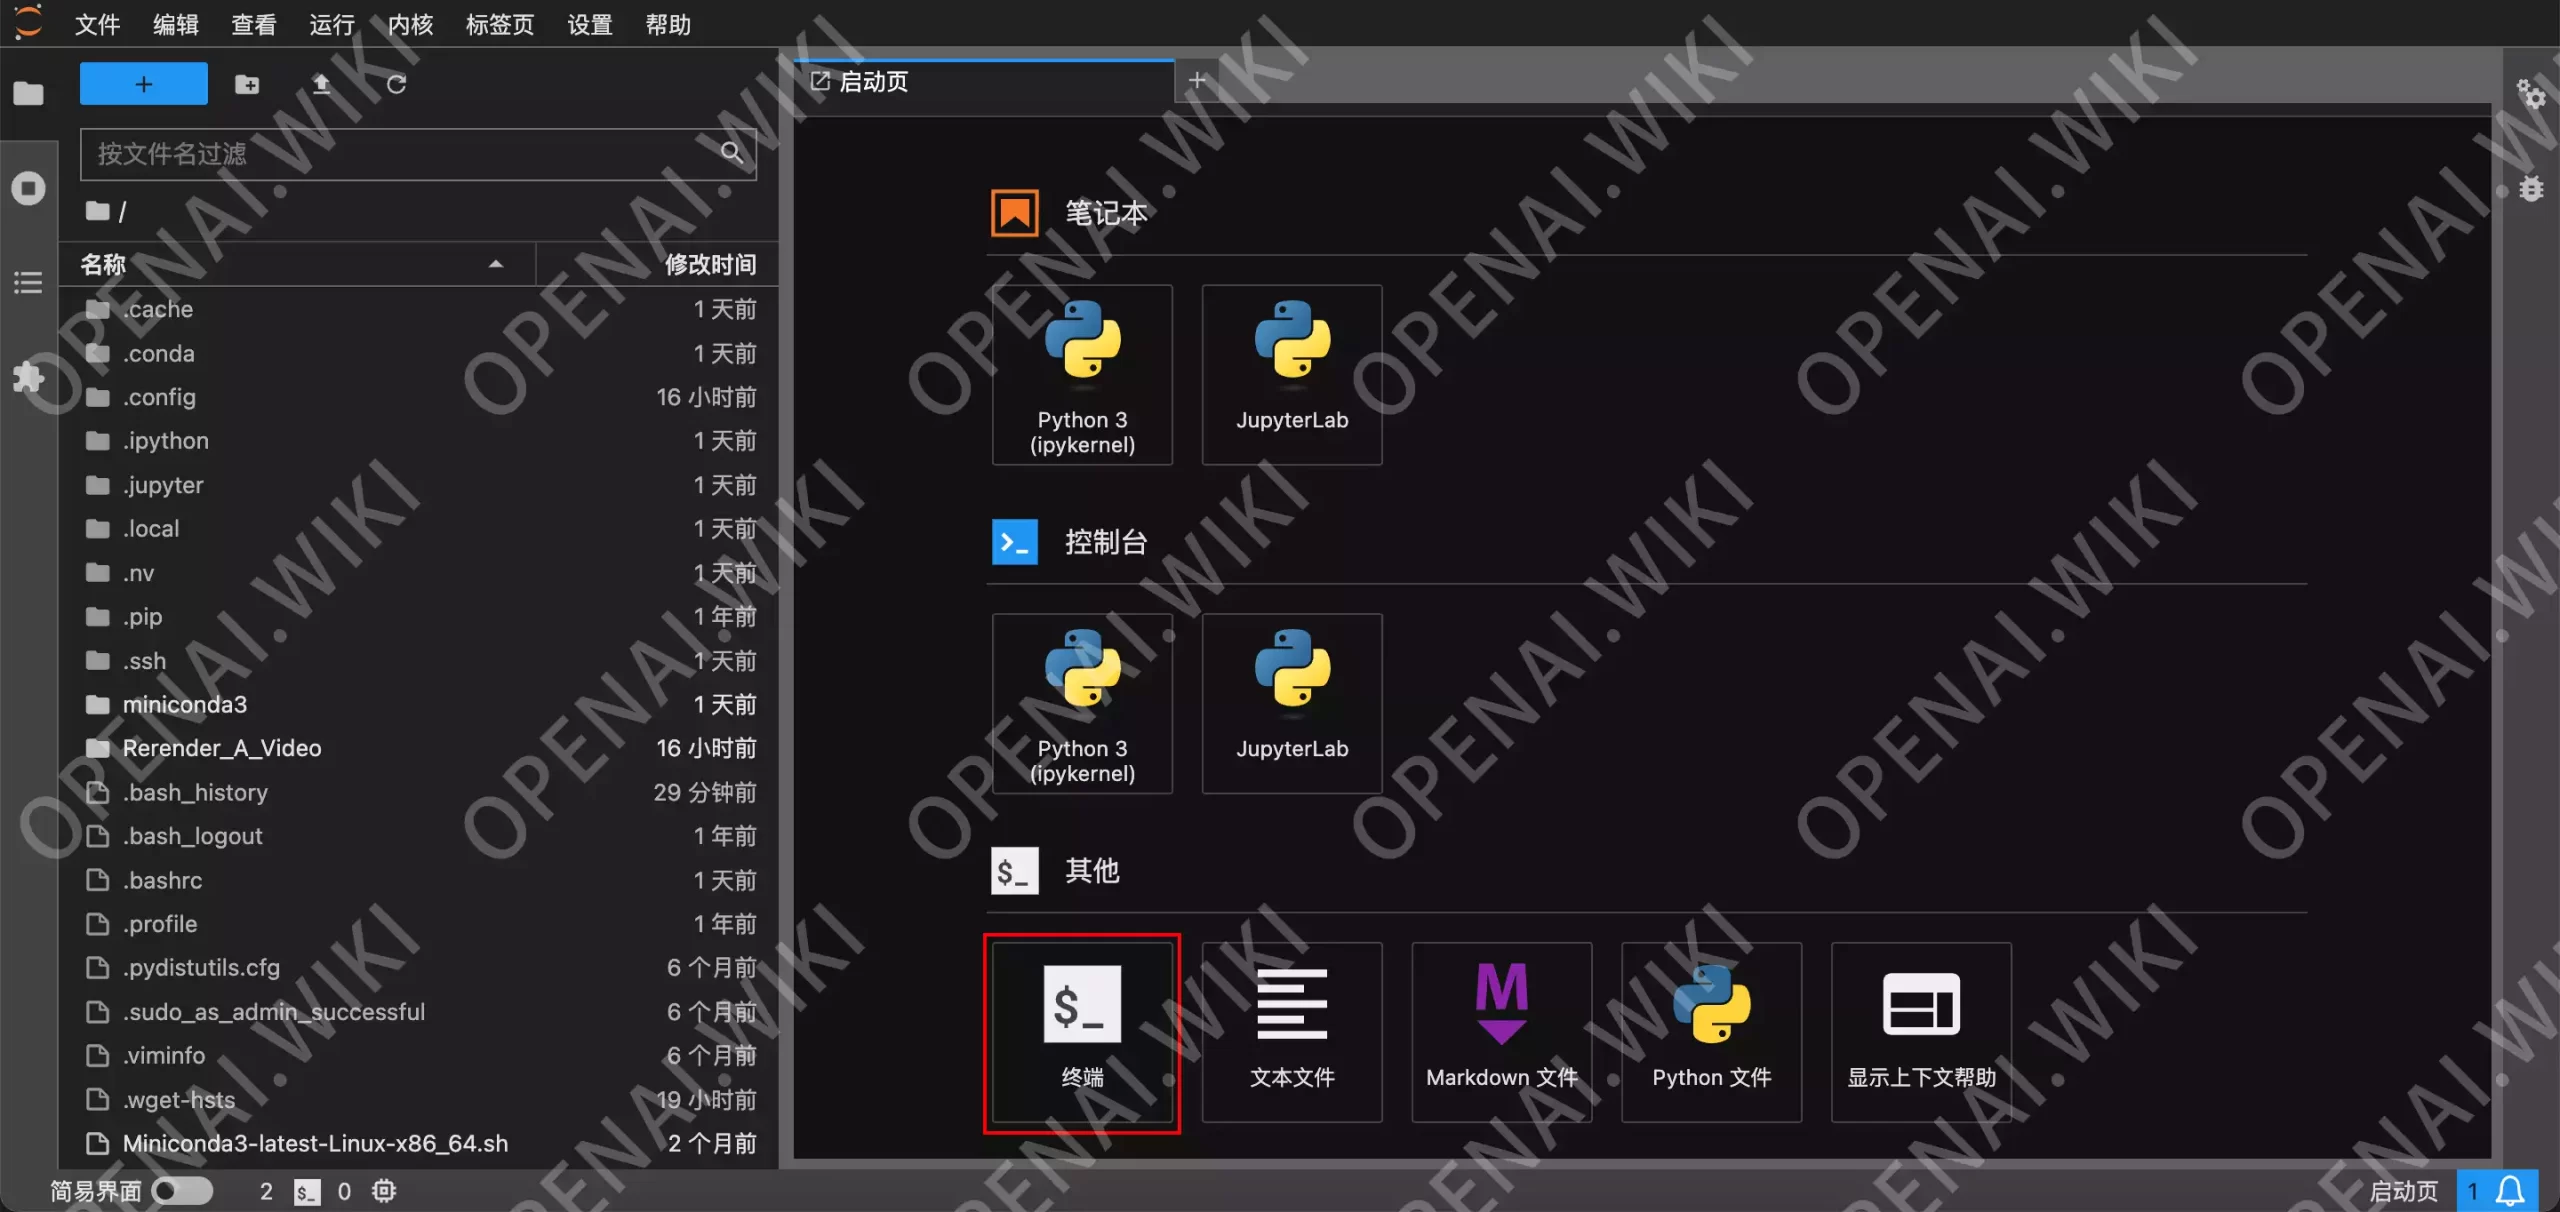Viewport: 2560px width, 1212px height.
Task: Click new launcher button
Action: pos(144,83)
